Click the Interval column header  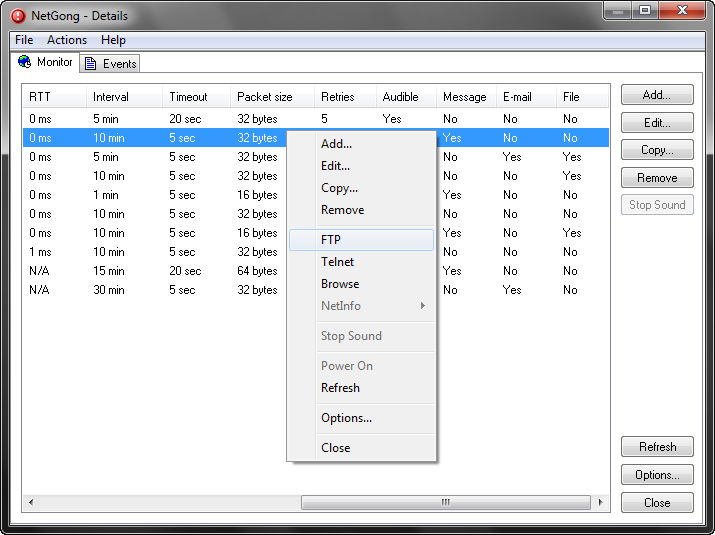111,97
